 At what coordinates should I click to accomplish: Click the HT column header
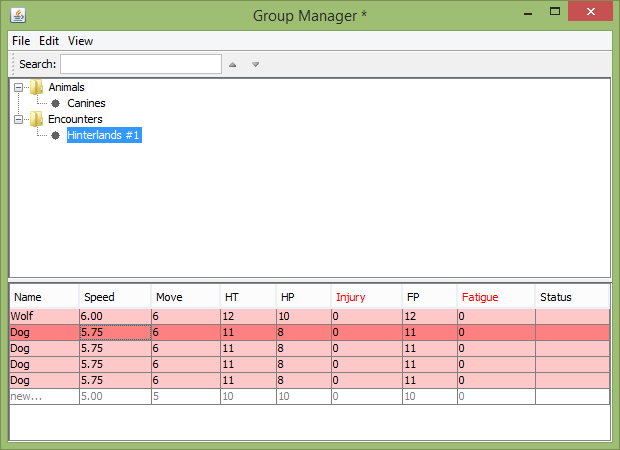pyautogui.click(x=248, y=297)
